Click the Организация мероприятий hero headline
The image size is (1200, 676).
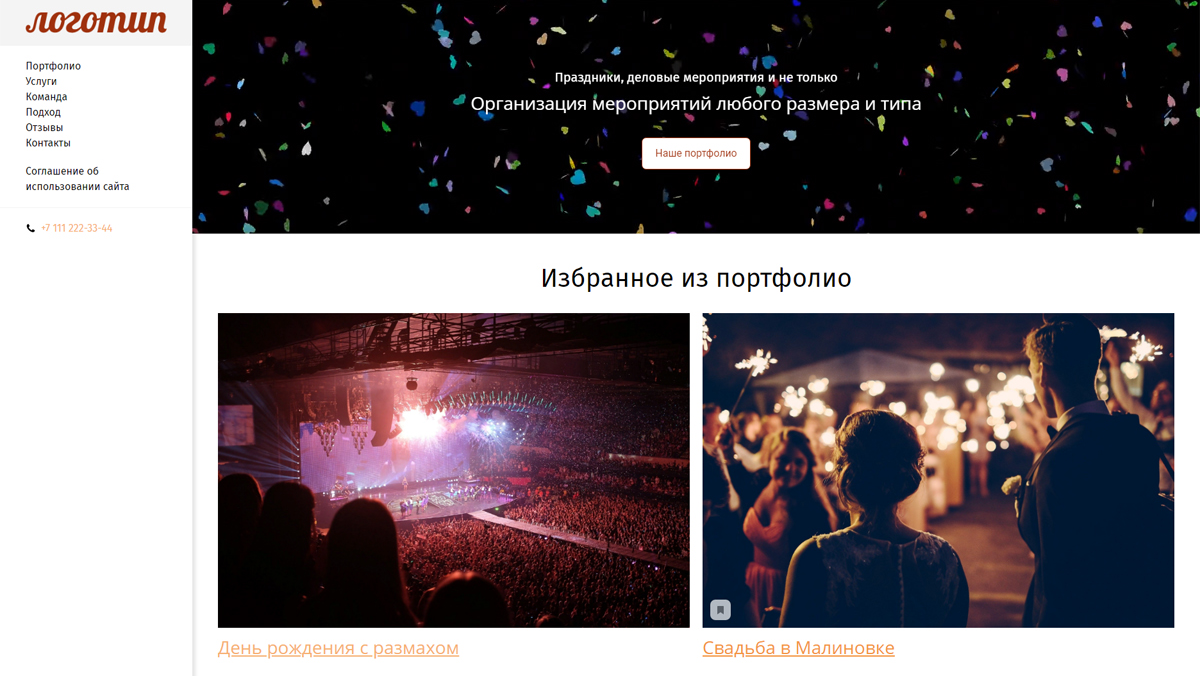pos(696,104)
